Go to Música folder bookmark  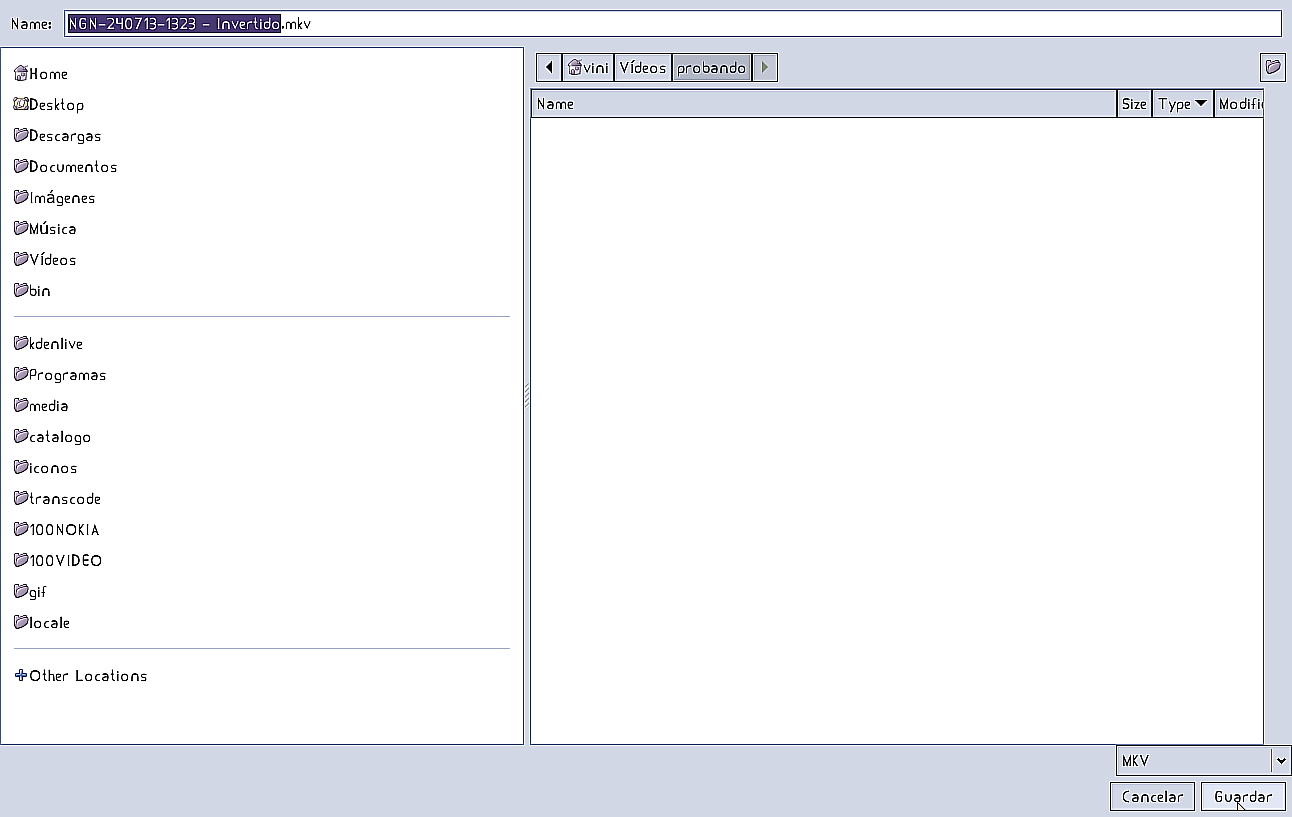pos(52,229)
